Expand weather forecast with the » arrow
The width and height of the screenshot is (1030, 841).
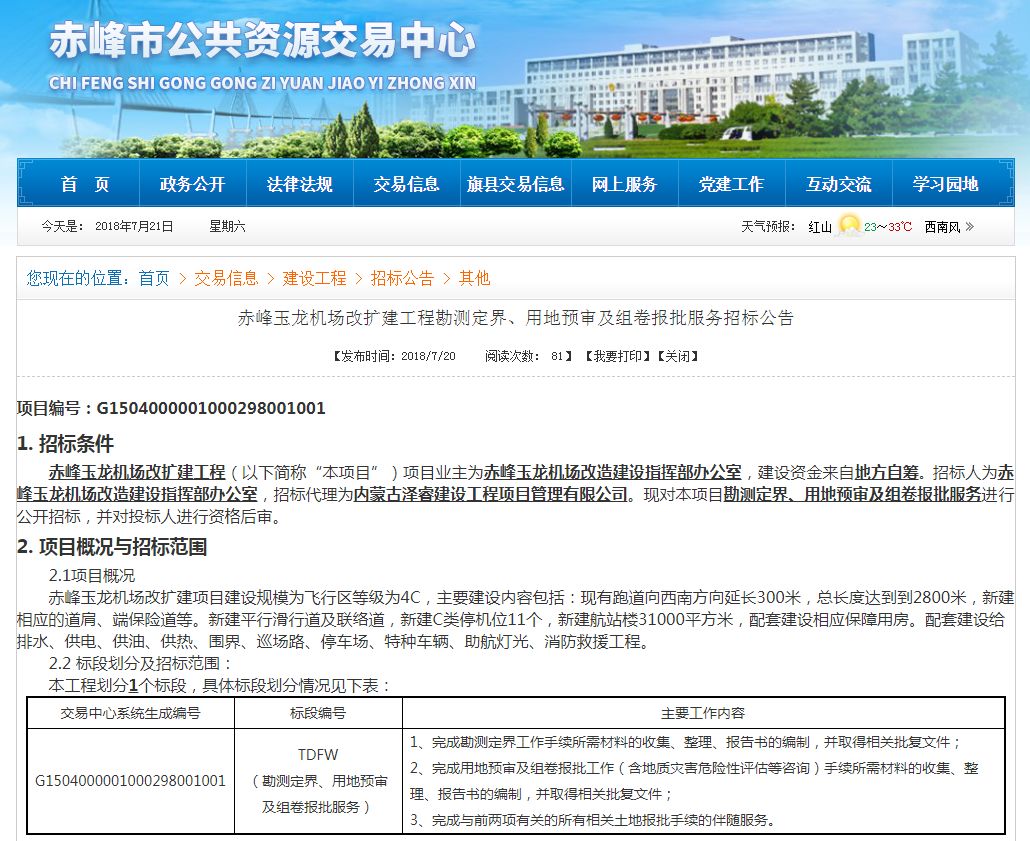(x=970, y=227)
